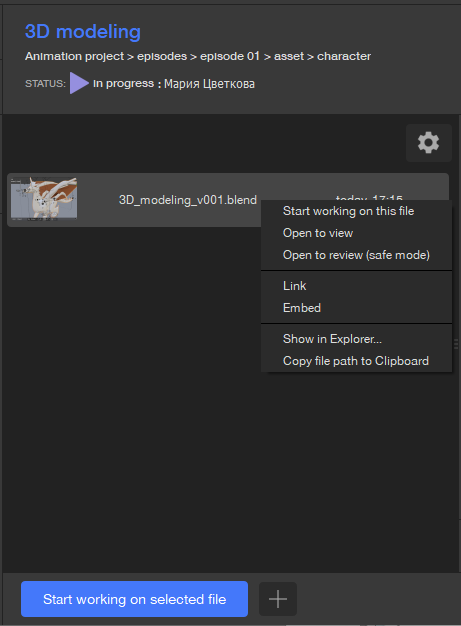Click character breadcrumb segment
Viewport: 461px width, 626px height.
(x=344, y=56)
